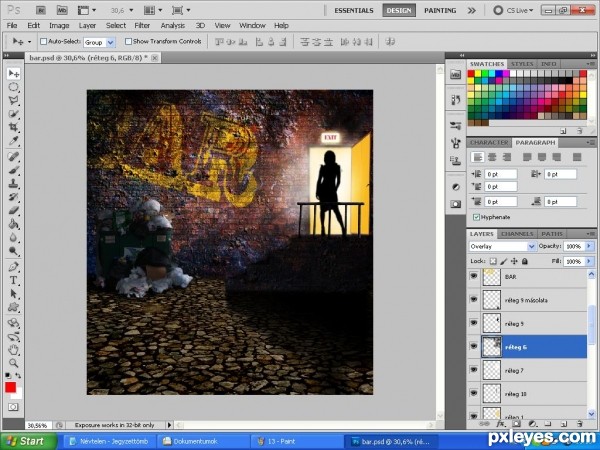Uncheck the Hyphenate checkbox

(476, 217)
